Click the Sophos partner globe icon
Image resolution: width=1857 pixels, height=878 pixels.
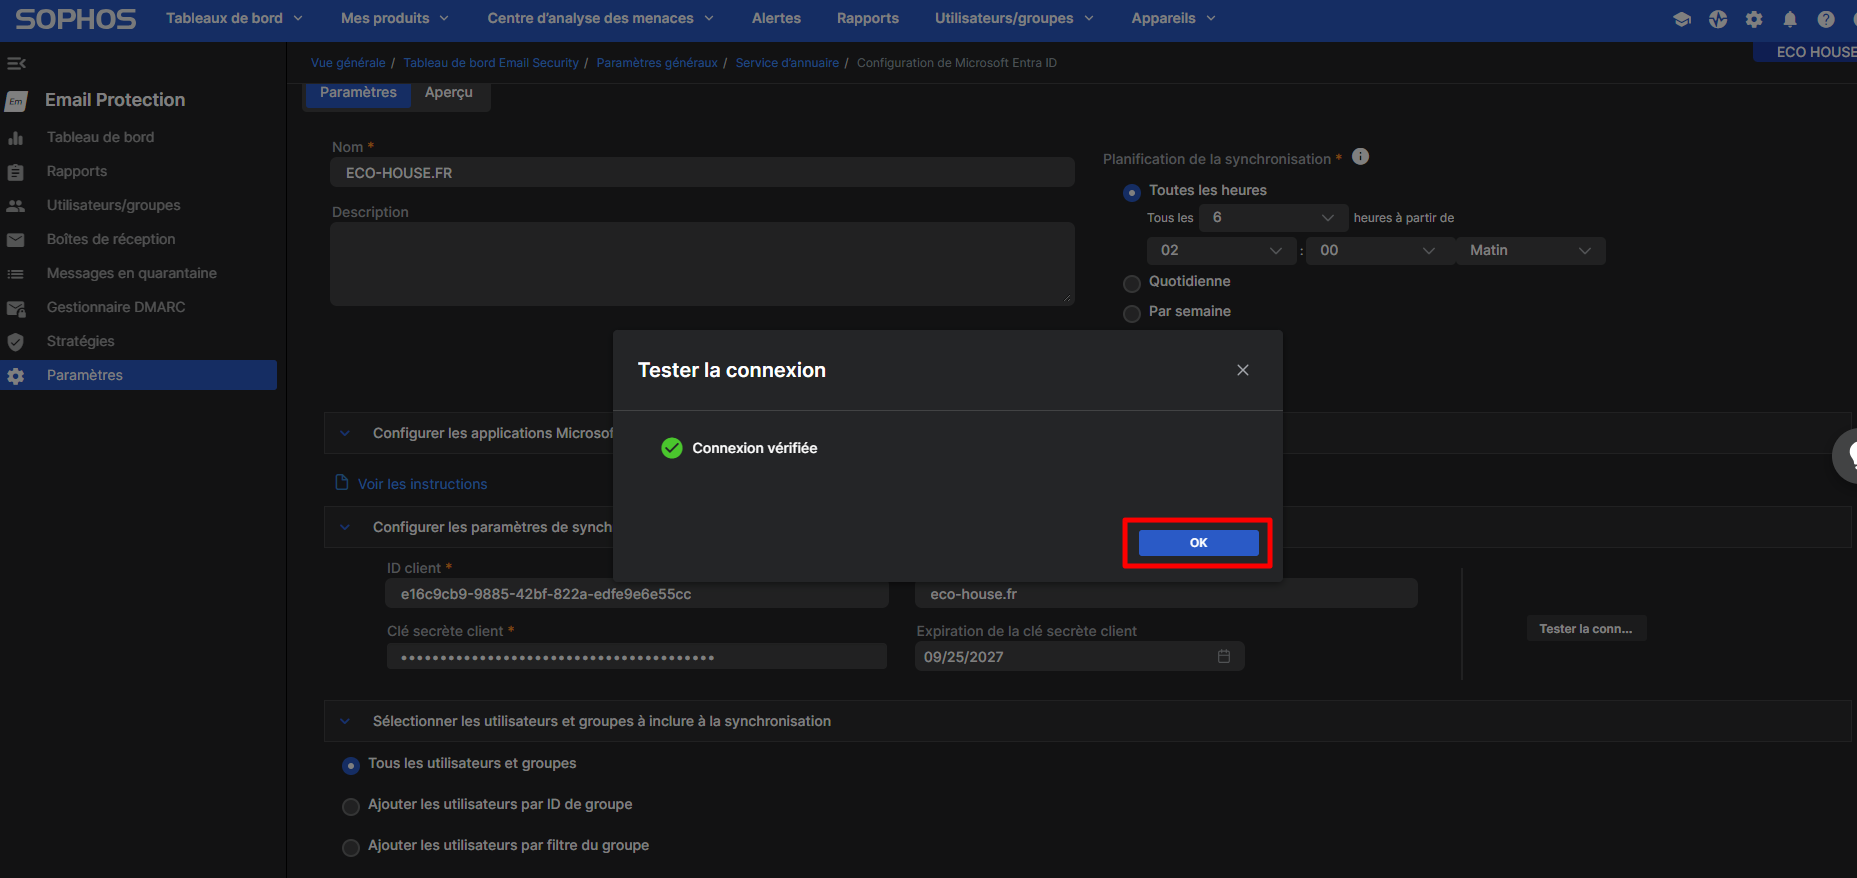[1718, 19]
